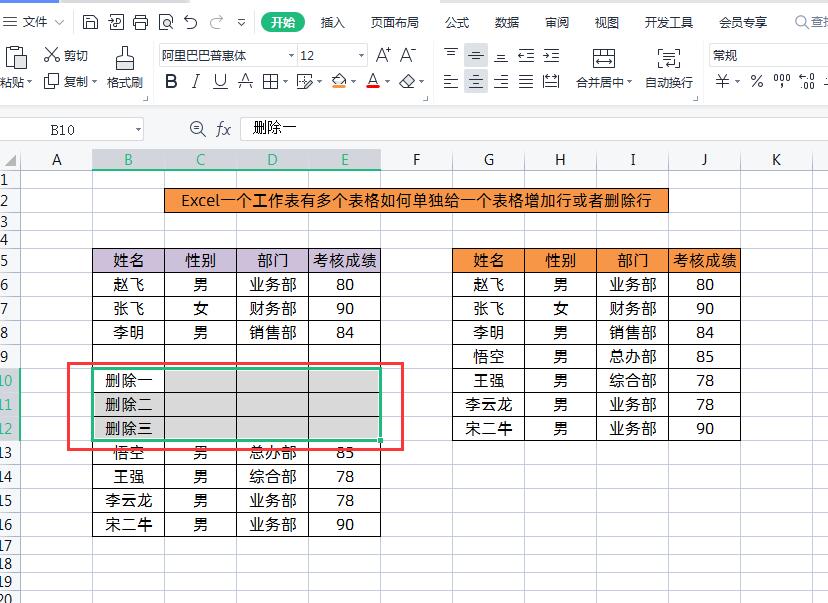
Task: Expand Merge and Center dropdown arrow
Action: click(629, 82)
